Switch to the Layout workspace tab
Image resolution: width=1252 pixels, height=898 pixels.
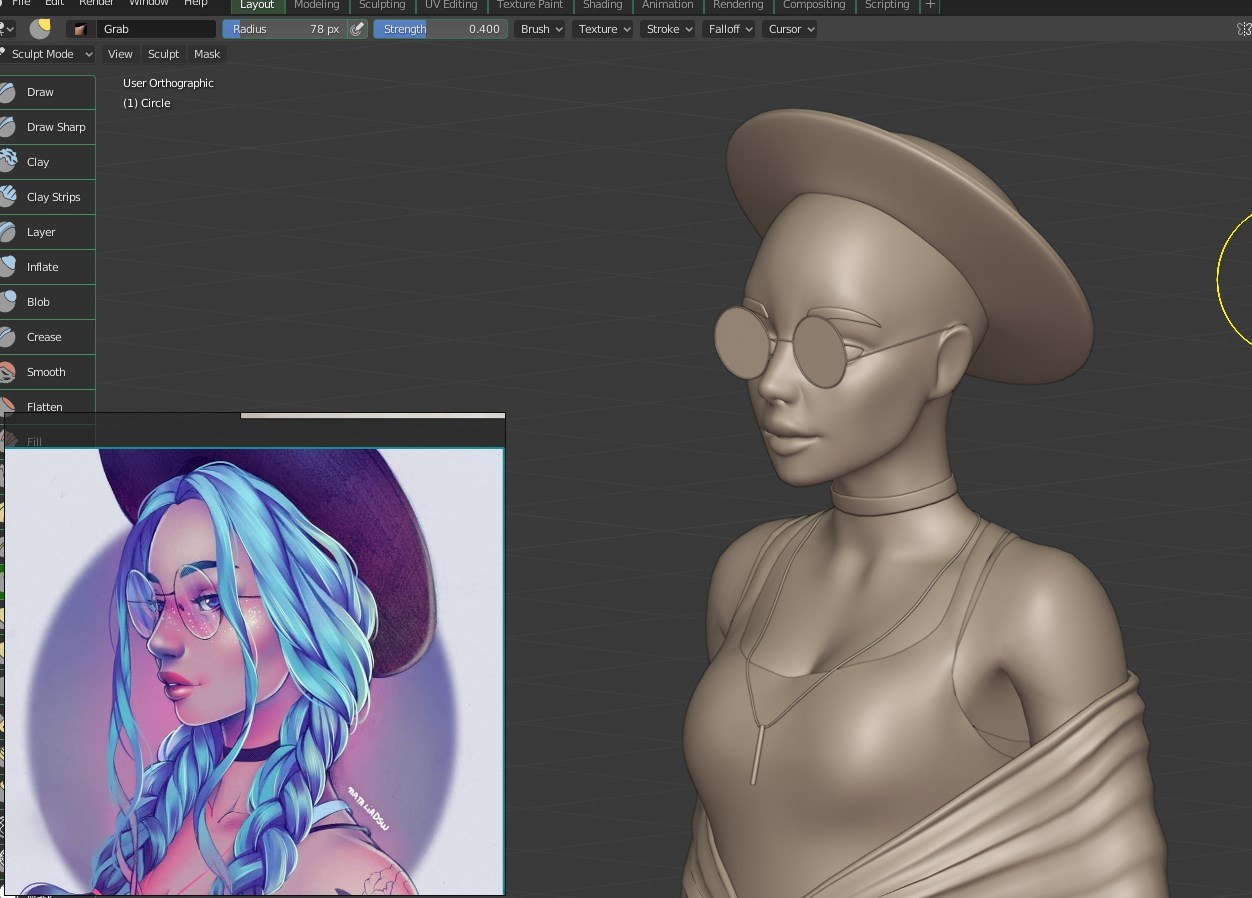click(257, 5)
